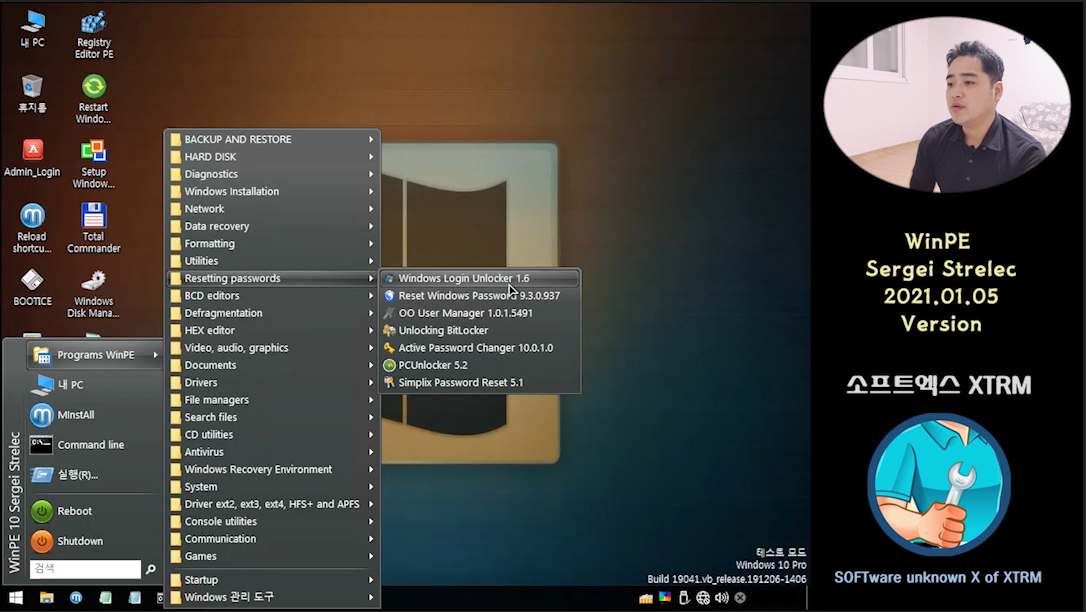Open the Registry Editor PE desktop icon

click(94, 35)
